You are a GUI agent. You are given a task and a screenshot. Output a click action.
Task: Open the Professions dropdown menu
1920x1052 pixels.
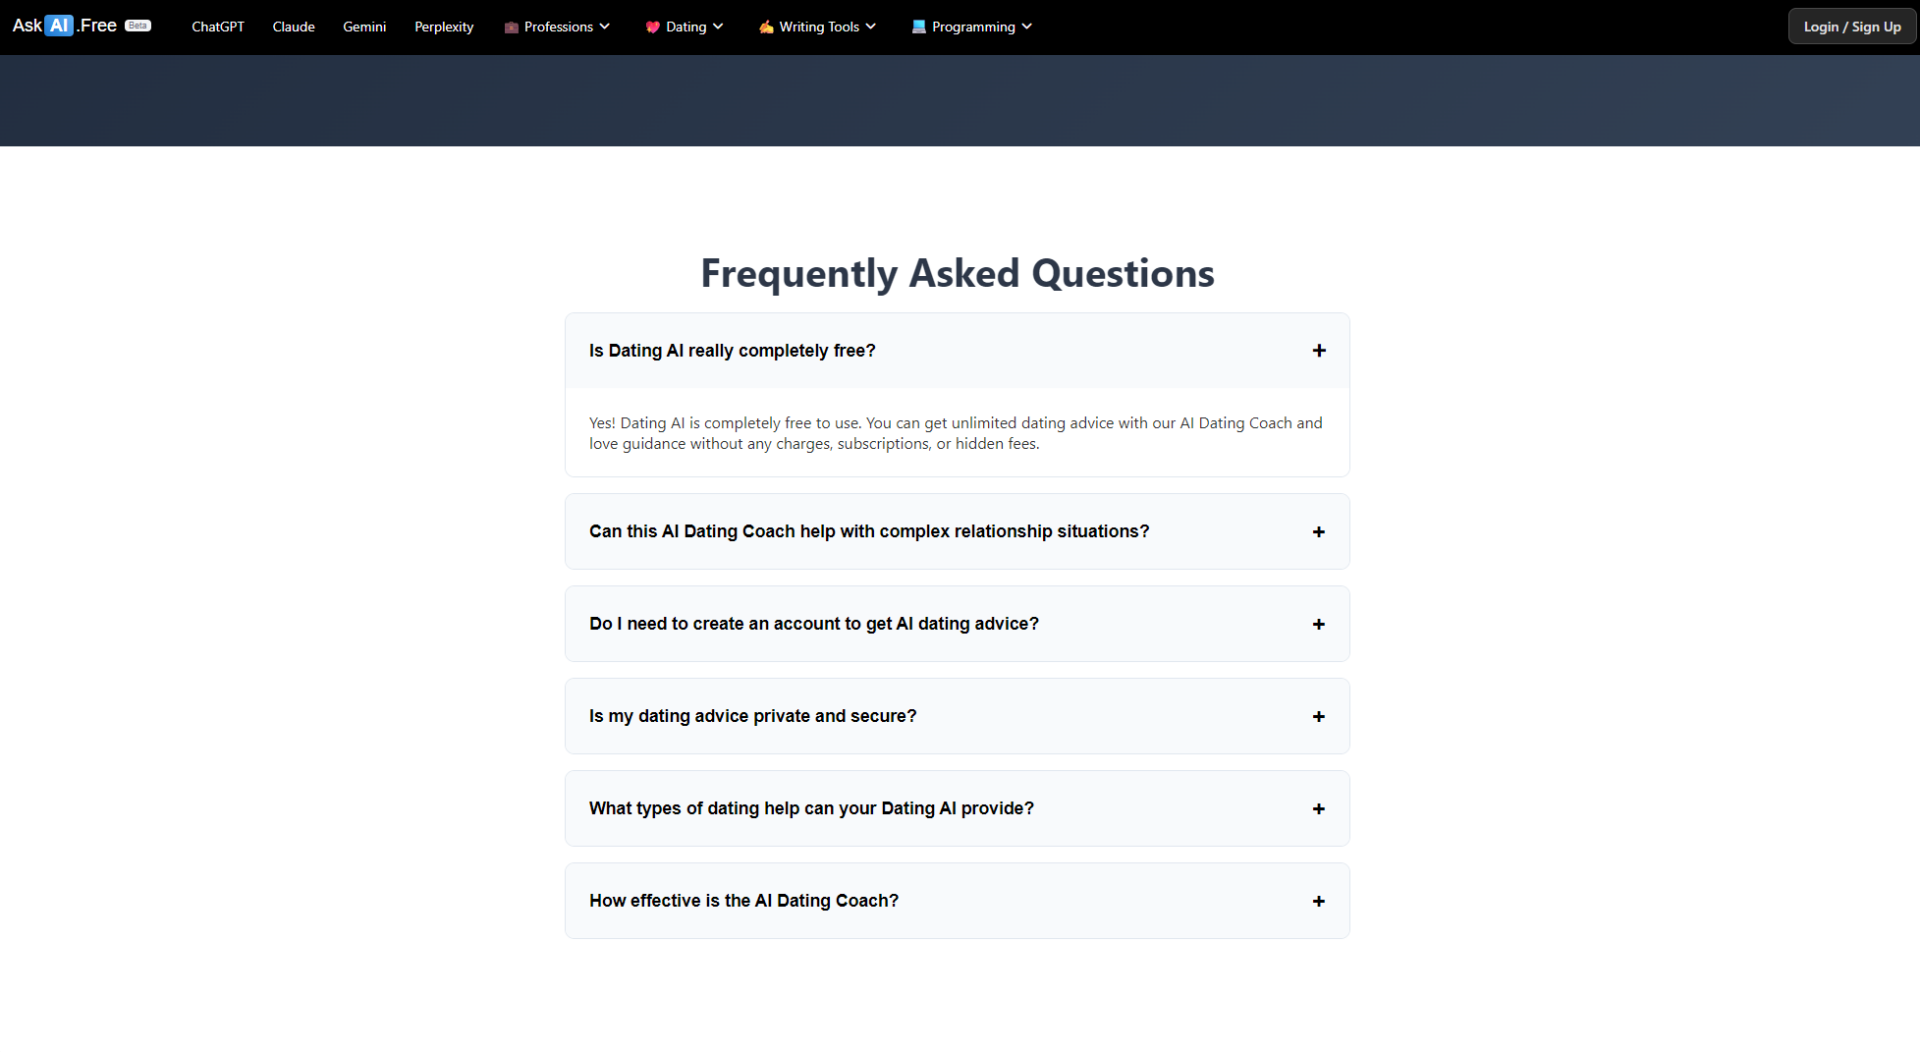(x=558, y=27)
